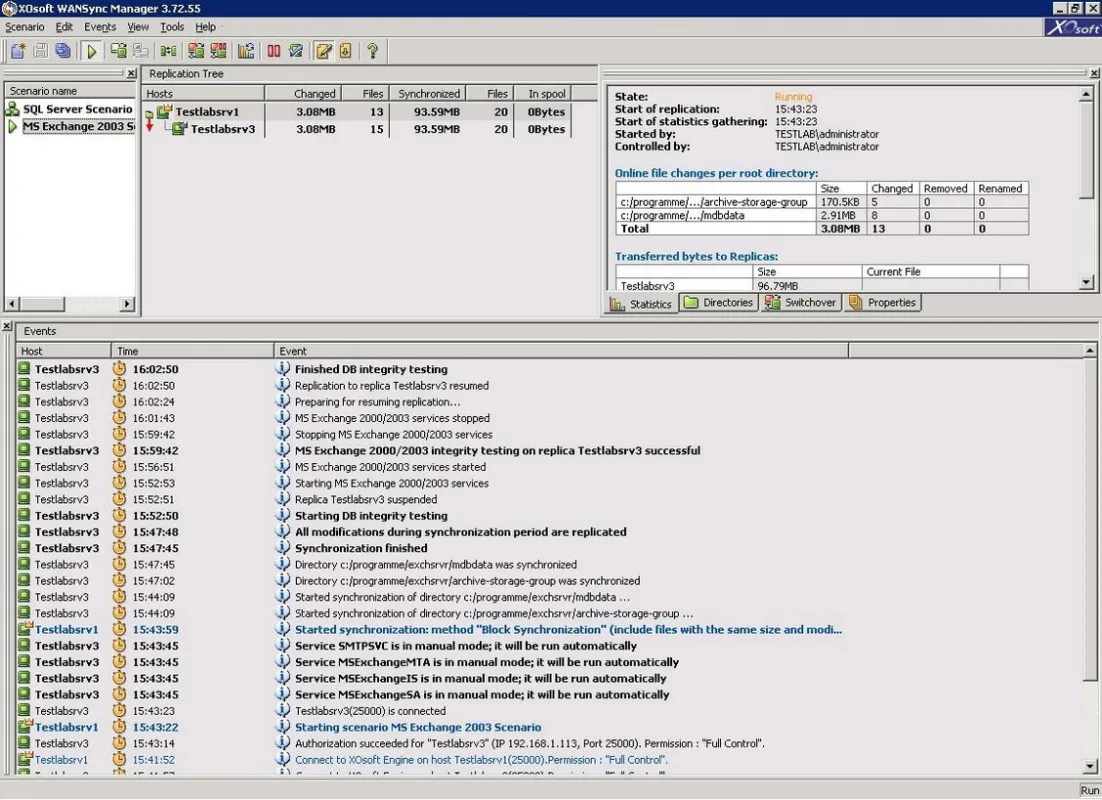Click the Testlabsrv1 master host icon in Replication Tree
Viewport: 1102px width, 800px height.
[164, 111]
